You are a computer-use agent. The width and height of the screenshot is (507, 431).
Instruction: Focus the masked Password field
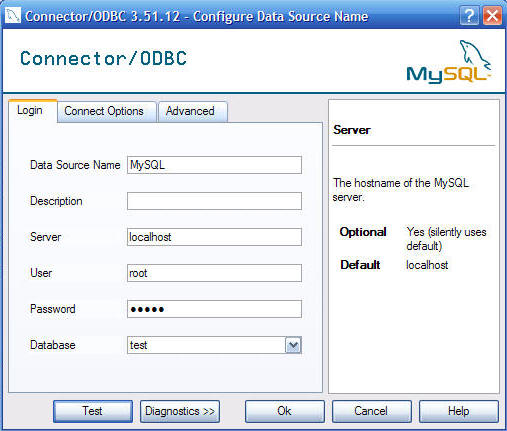click(x=214, y=309)
